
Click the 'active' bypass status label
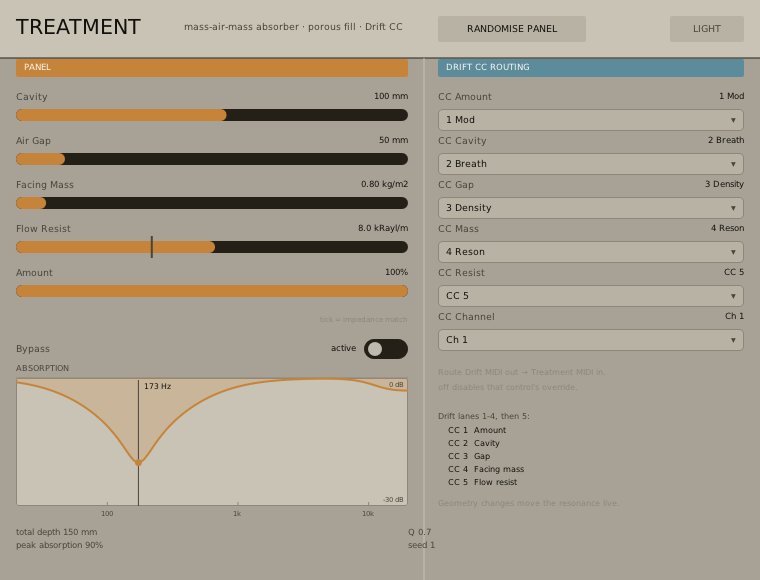point(343,348)
